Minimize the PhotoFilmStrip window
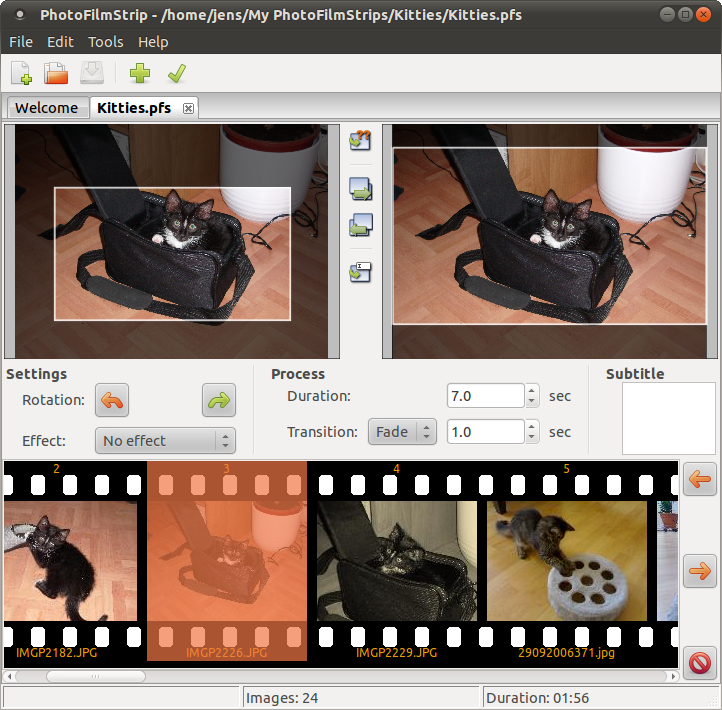The width and height of the screenshot is (722, 710). pyautogui.click(x=667, y=15)
